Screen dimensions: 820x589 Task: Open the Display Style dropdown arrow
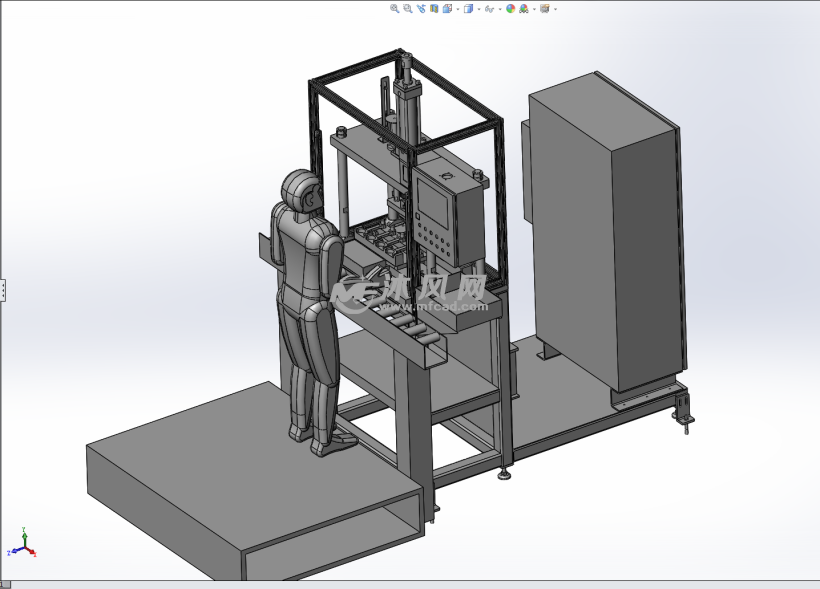[x=479, y=8]
